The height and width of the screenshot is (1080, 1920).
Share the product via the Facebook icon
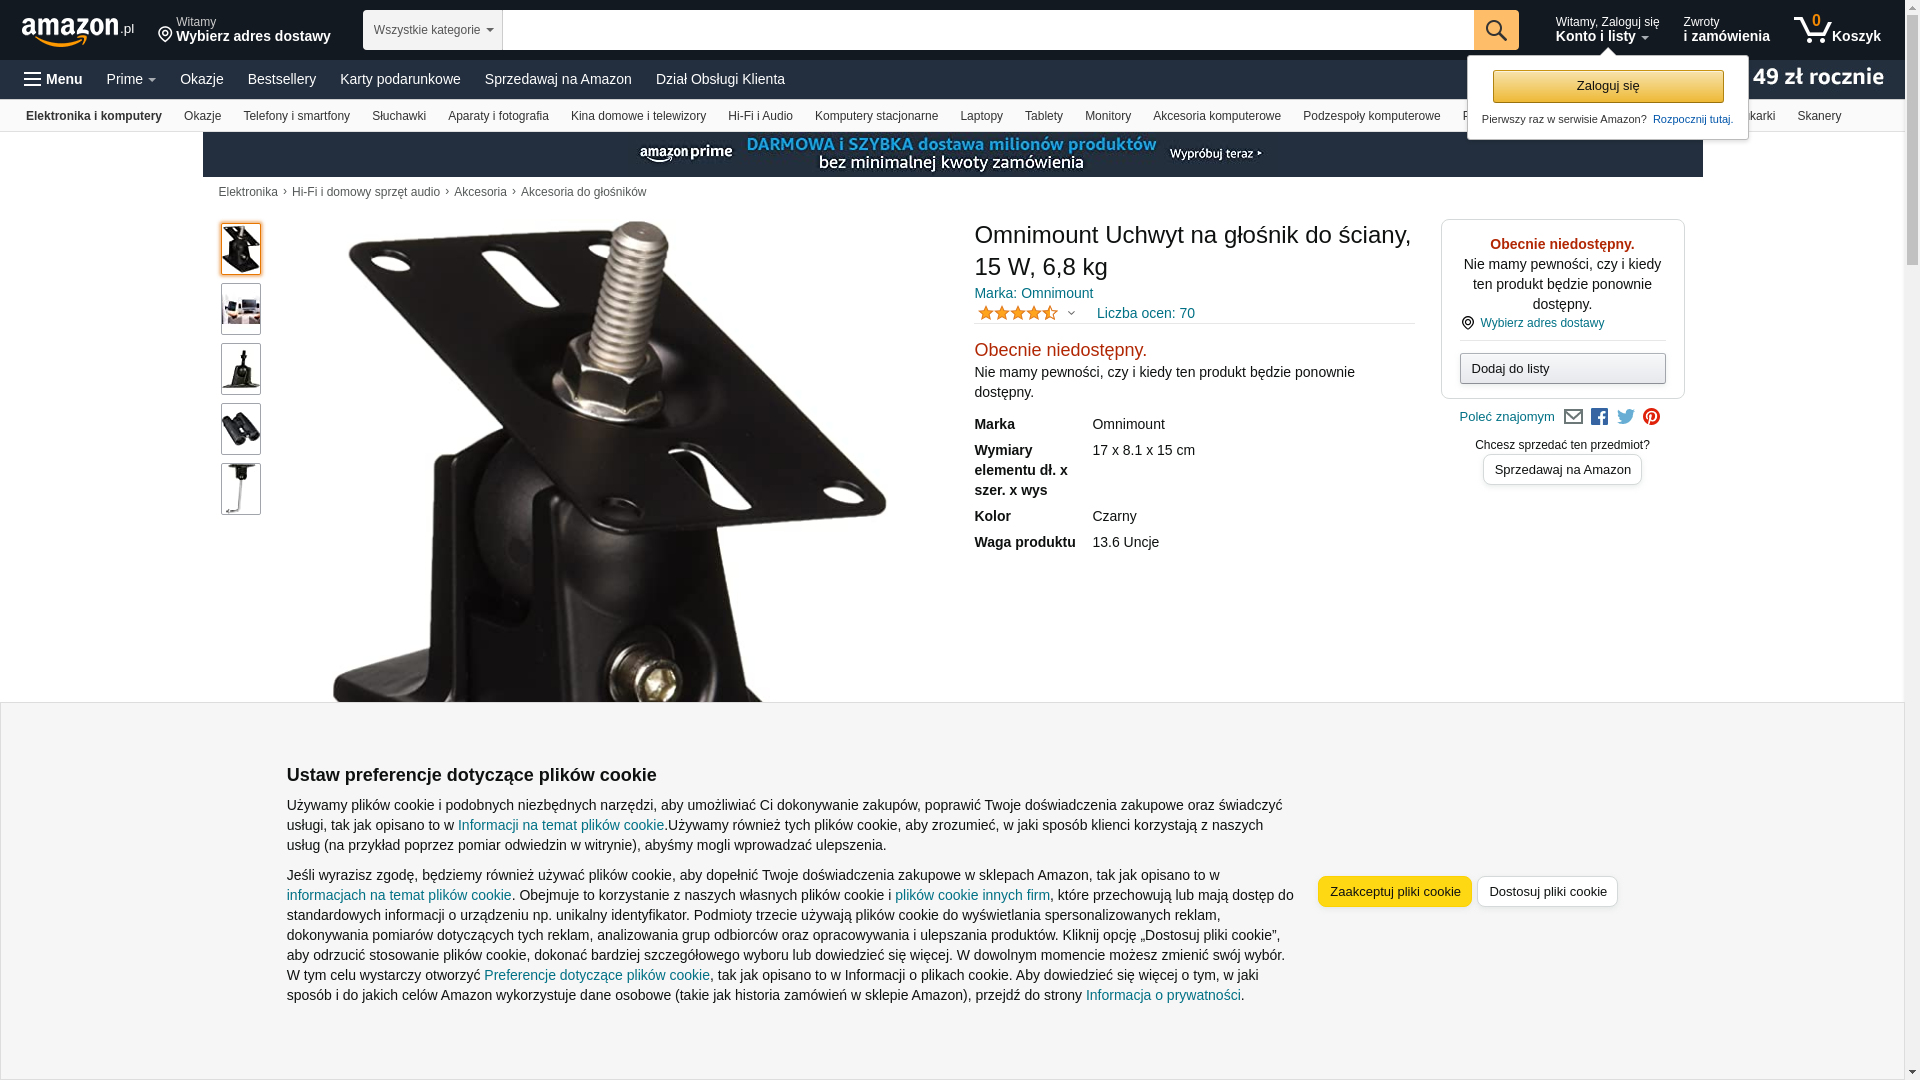(1599, 417)
